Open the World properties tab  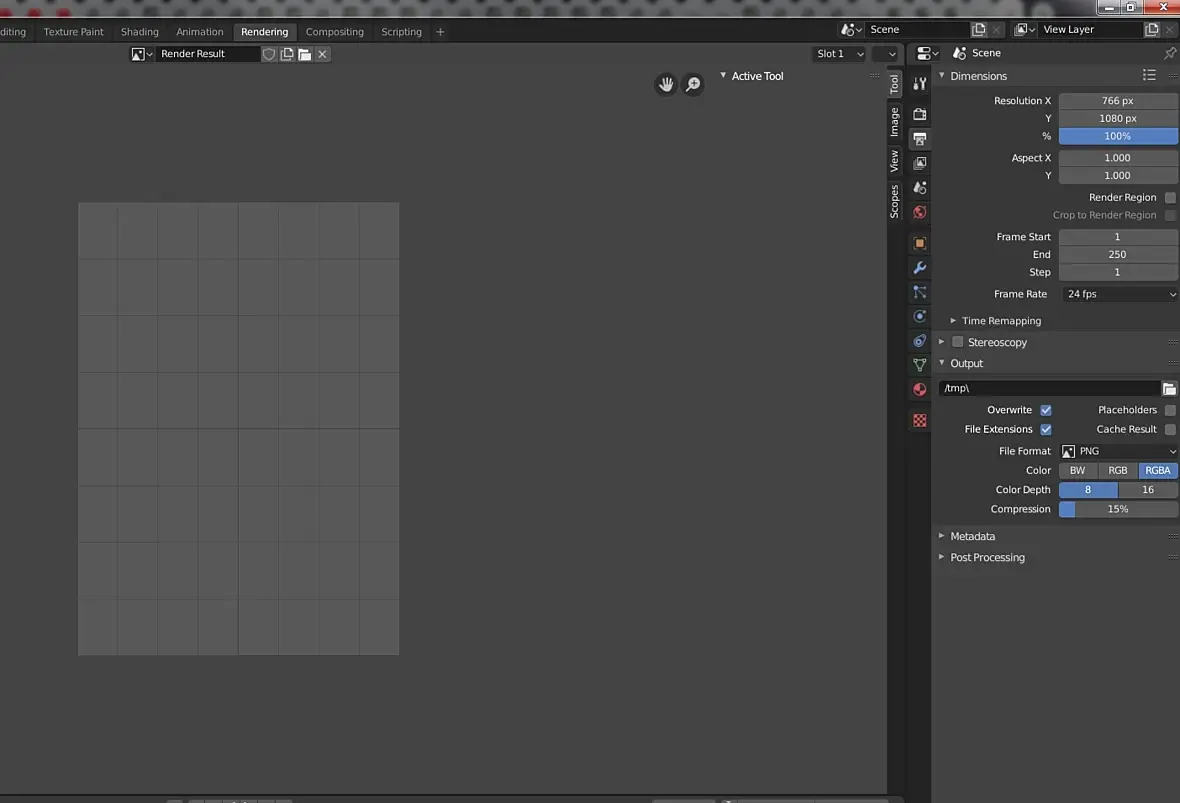[x=919, y=212]
